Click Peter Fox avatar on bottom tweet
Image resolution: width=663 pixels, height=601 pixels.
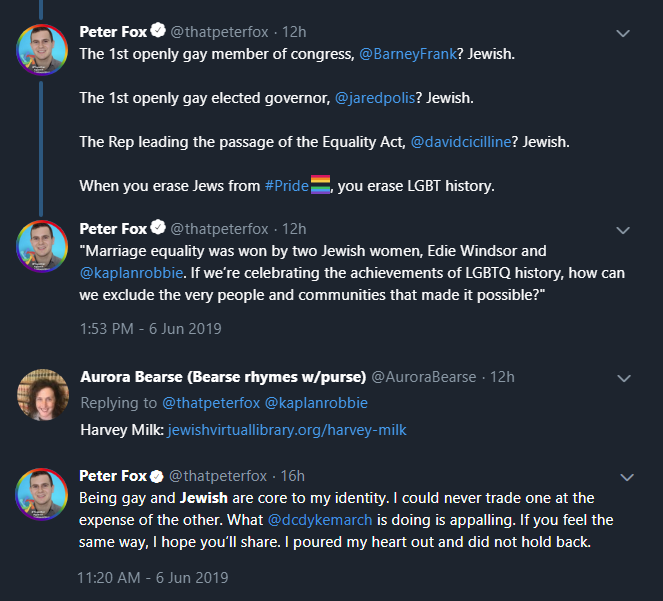[x=42, y=493]
